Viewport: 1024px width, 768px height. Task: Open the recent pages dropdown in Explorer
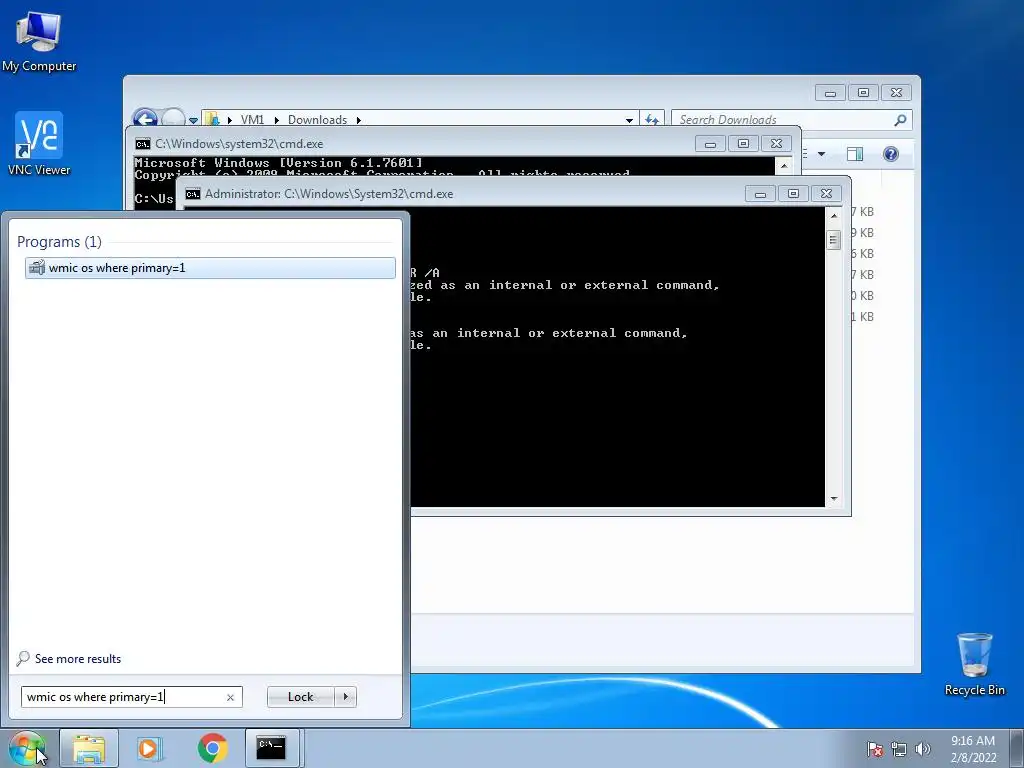pos(193,120)
